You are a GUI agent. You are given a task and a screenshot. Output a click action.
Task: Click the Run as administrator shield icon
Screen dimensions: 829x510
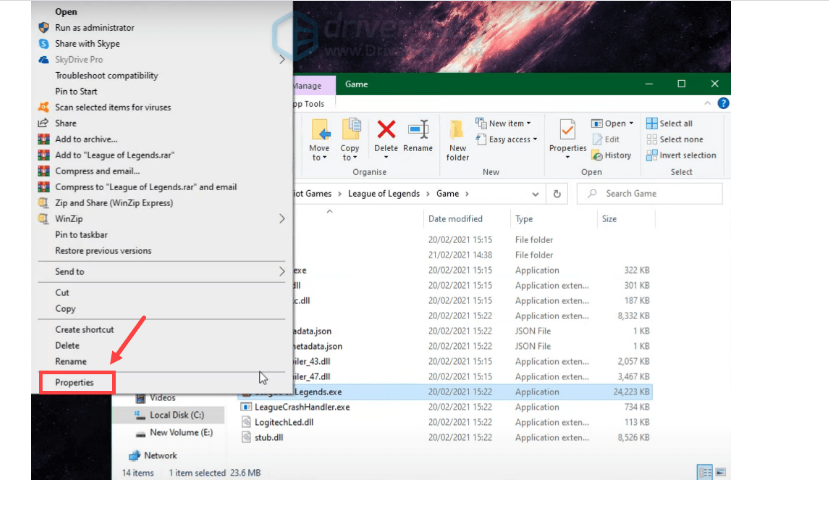[x=44, y=27]
